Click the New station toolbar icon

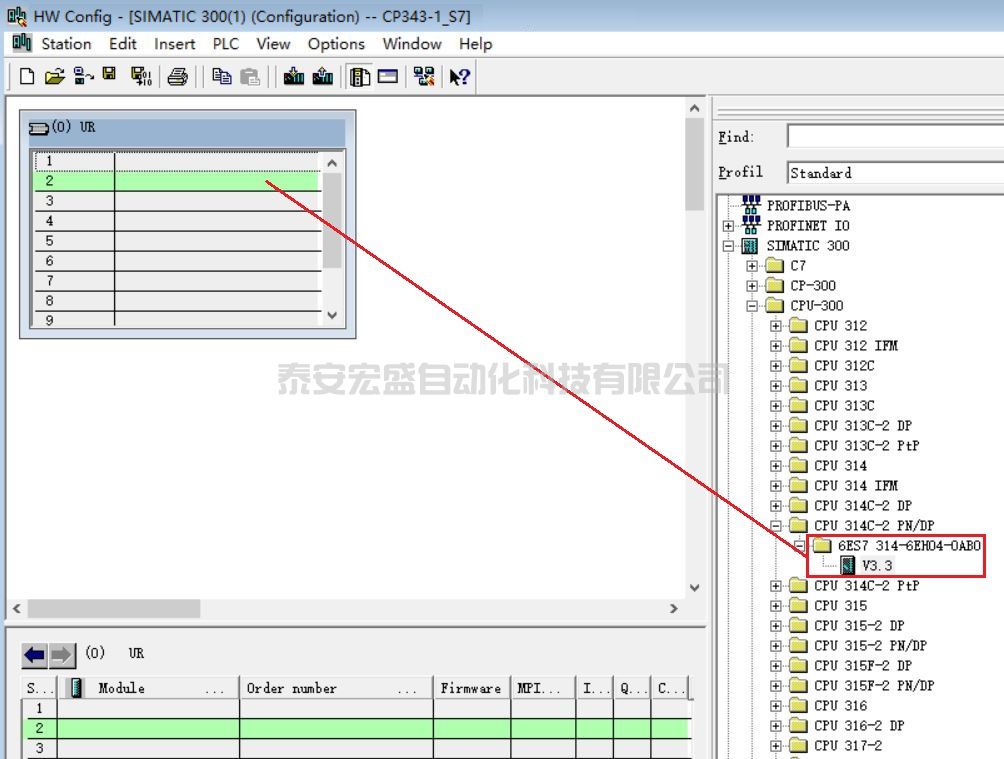tap(27, 77)
